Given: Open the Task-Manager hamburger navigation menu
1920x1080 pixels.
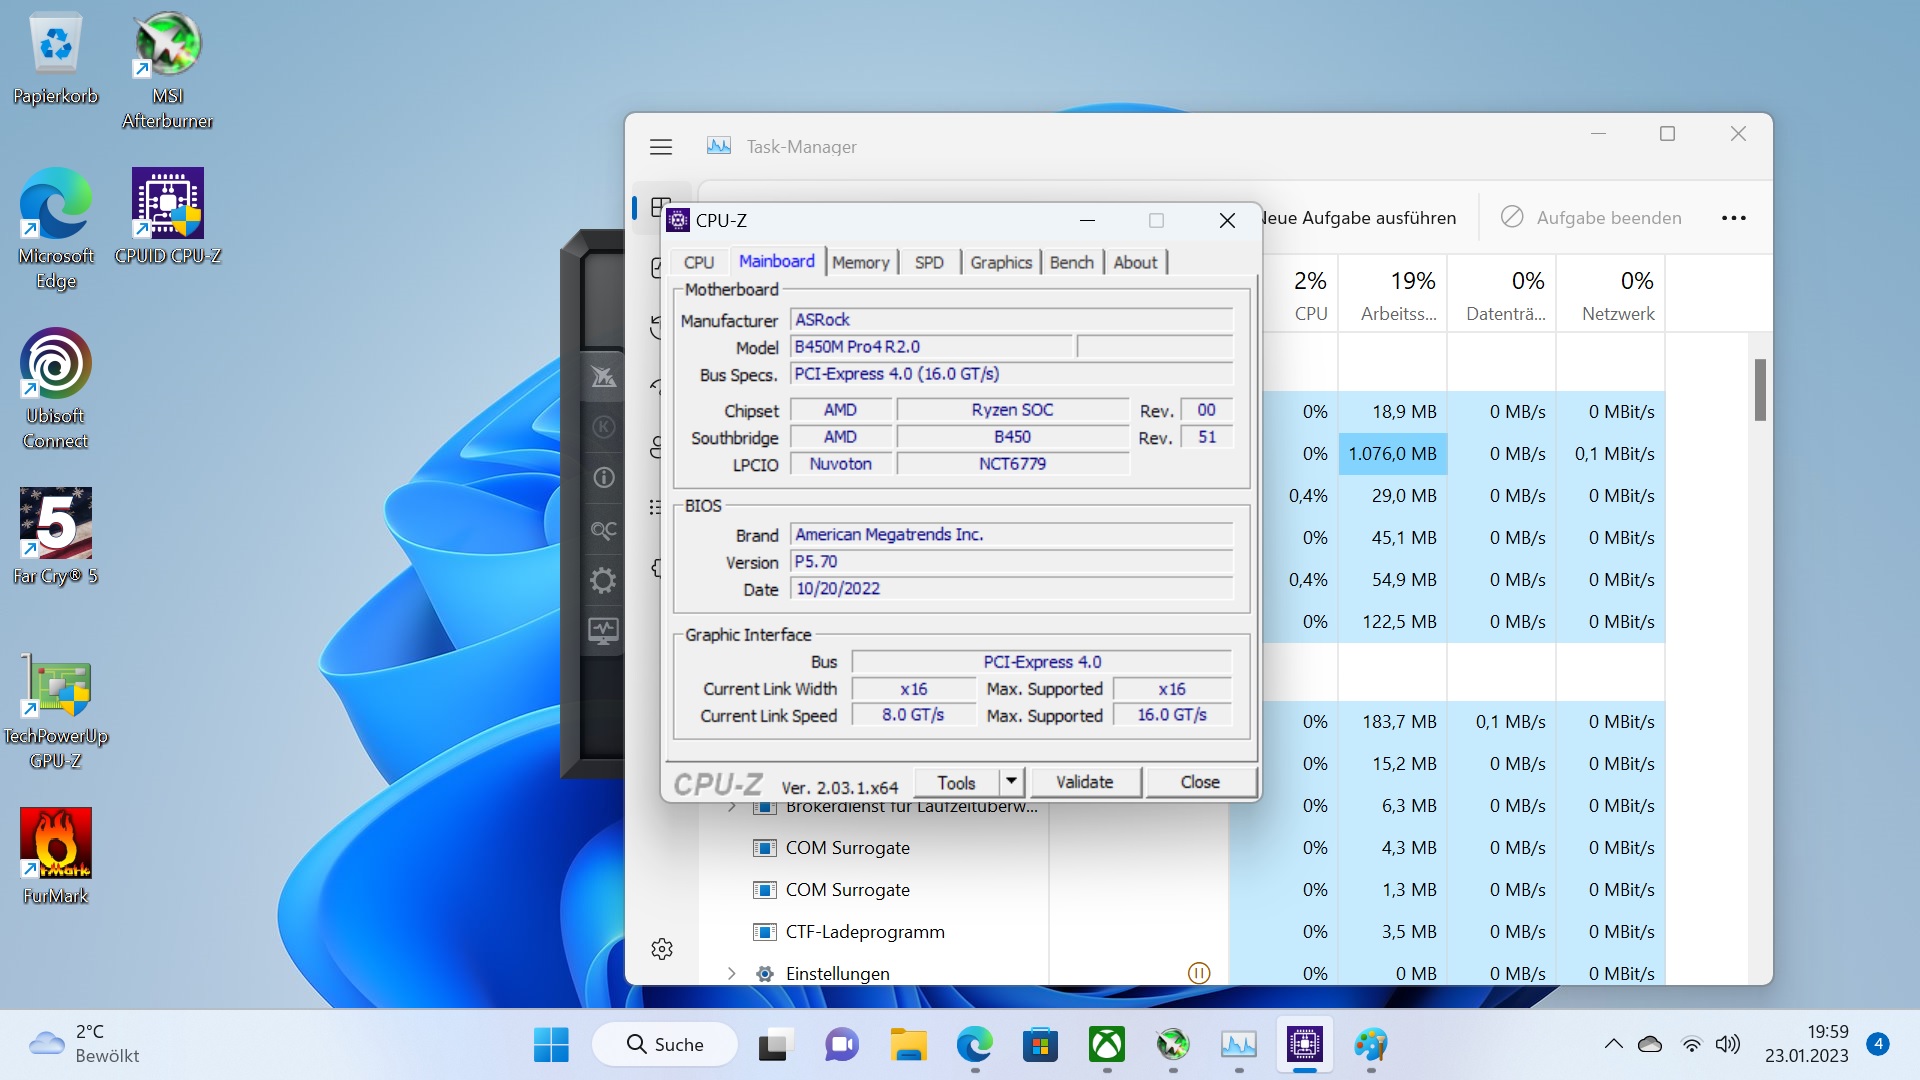Looking at the screenshot, I should tap(661, 147).
